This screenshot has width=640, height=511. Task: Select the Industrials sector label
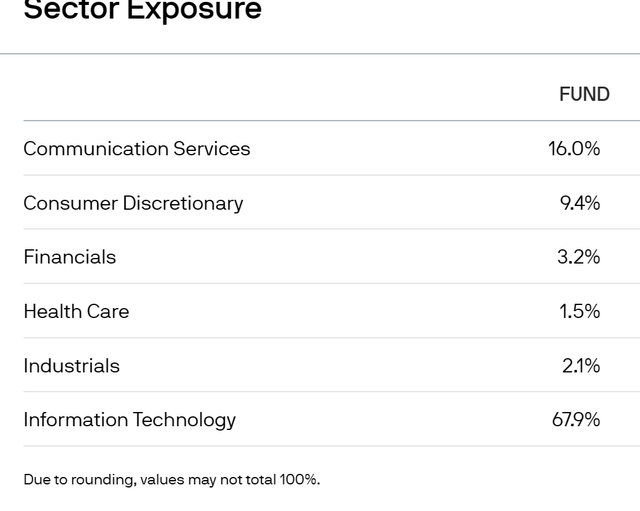click(72, 365)
